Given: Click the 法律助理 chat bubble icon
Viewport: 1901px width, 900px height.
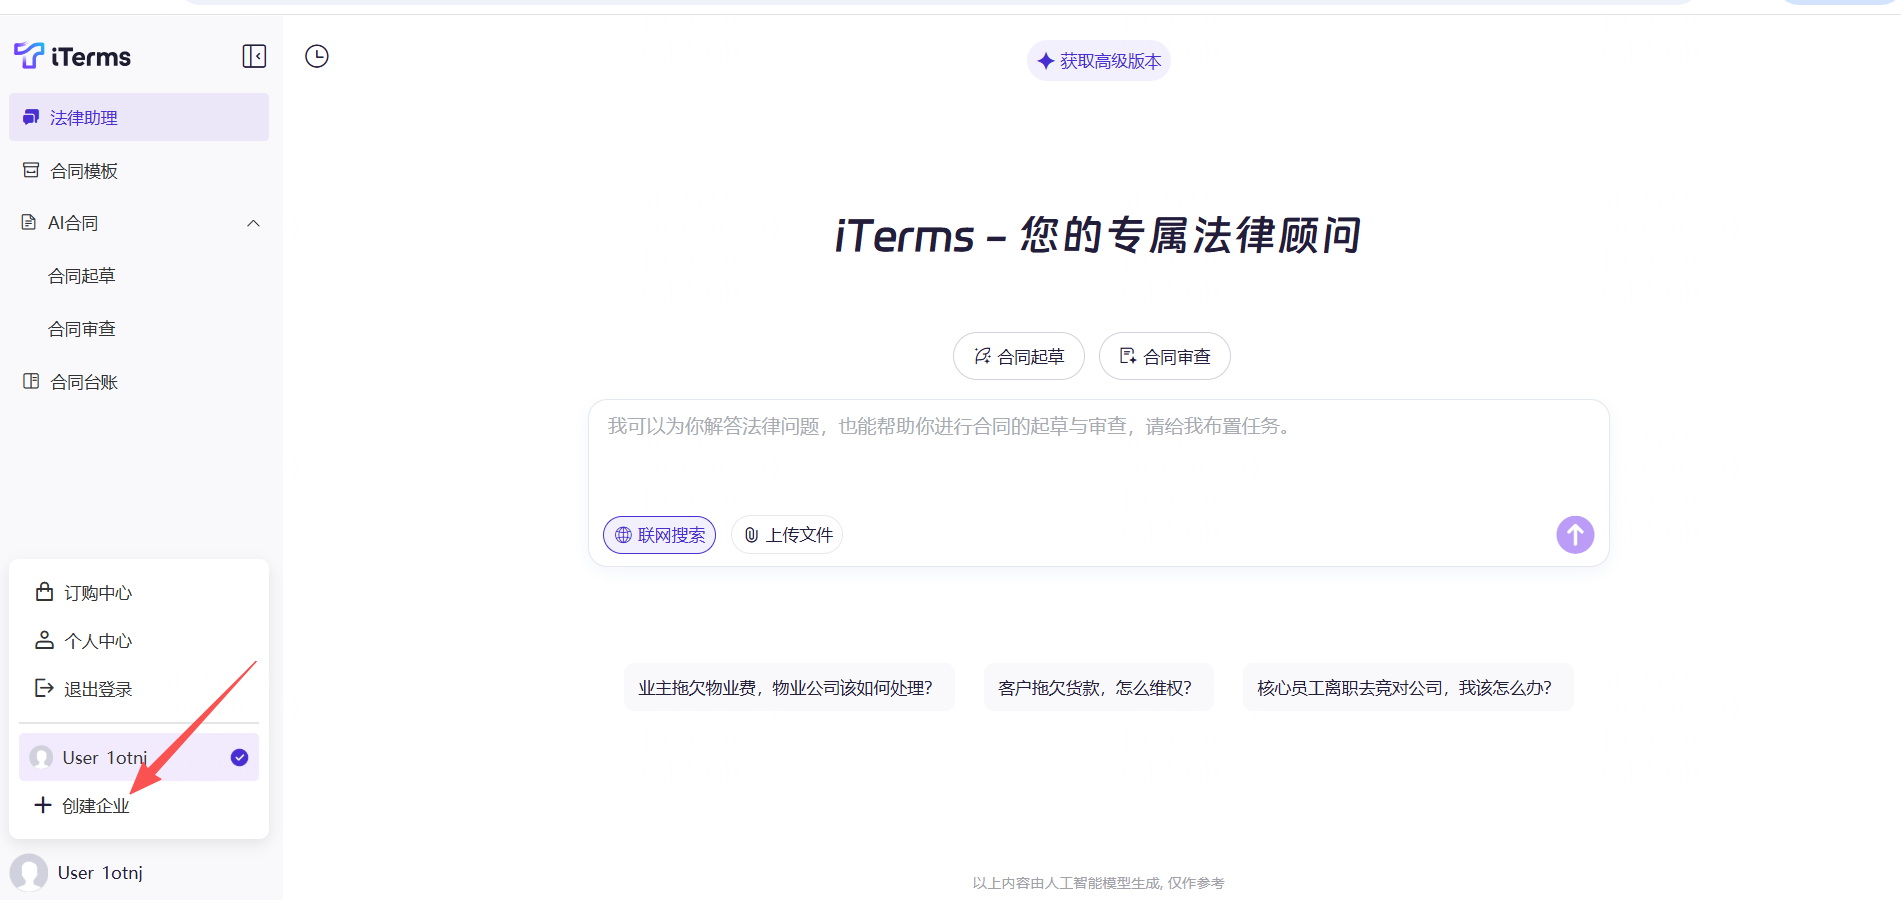Looking at the screenshot, I should point(31,117).
